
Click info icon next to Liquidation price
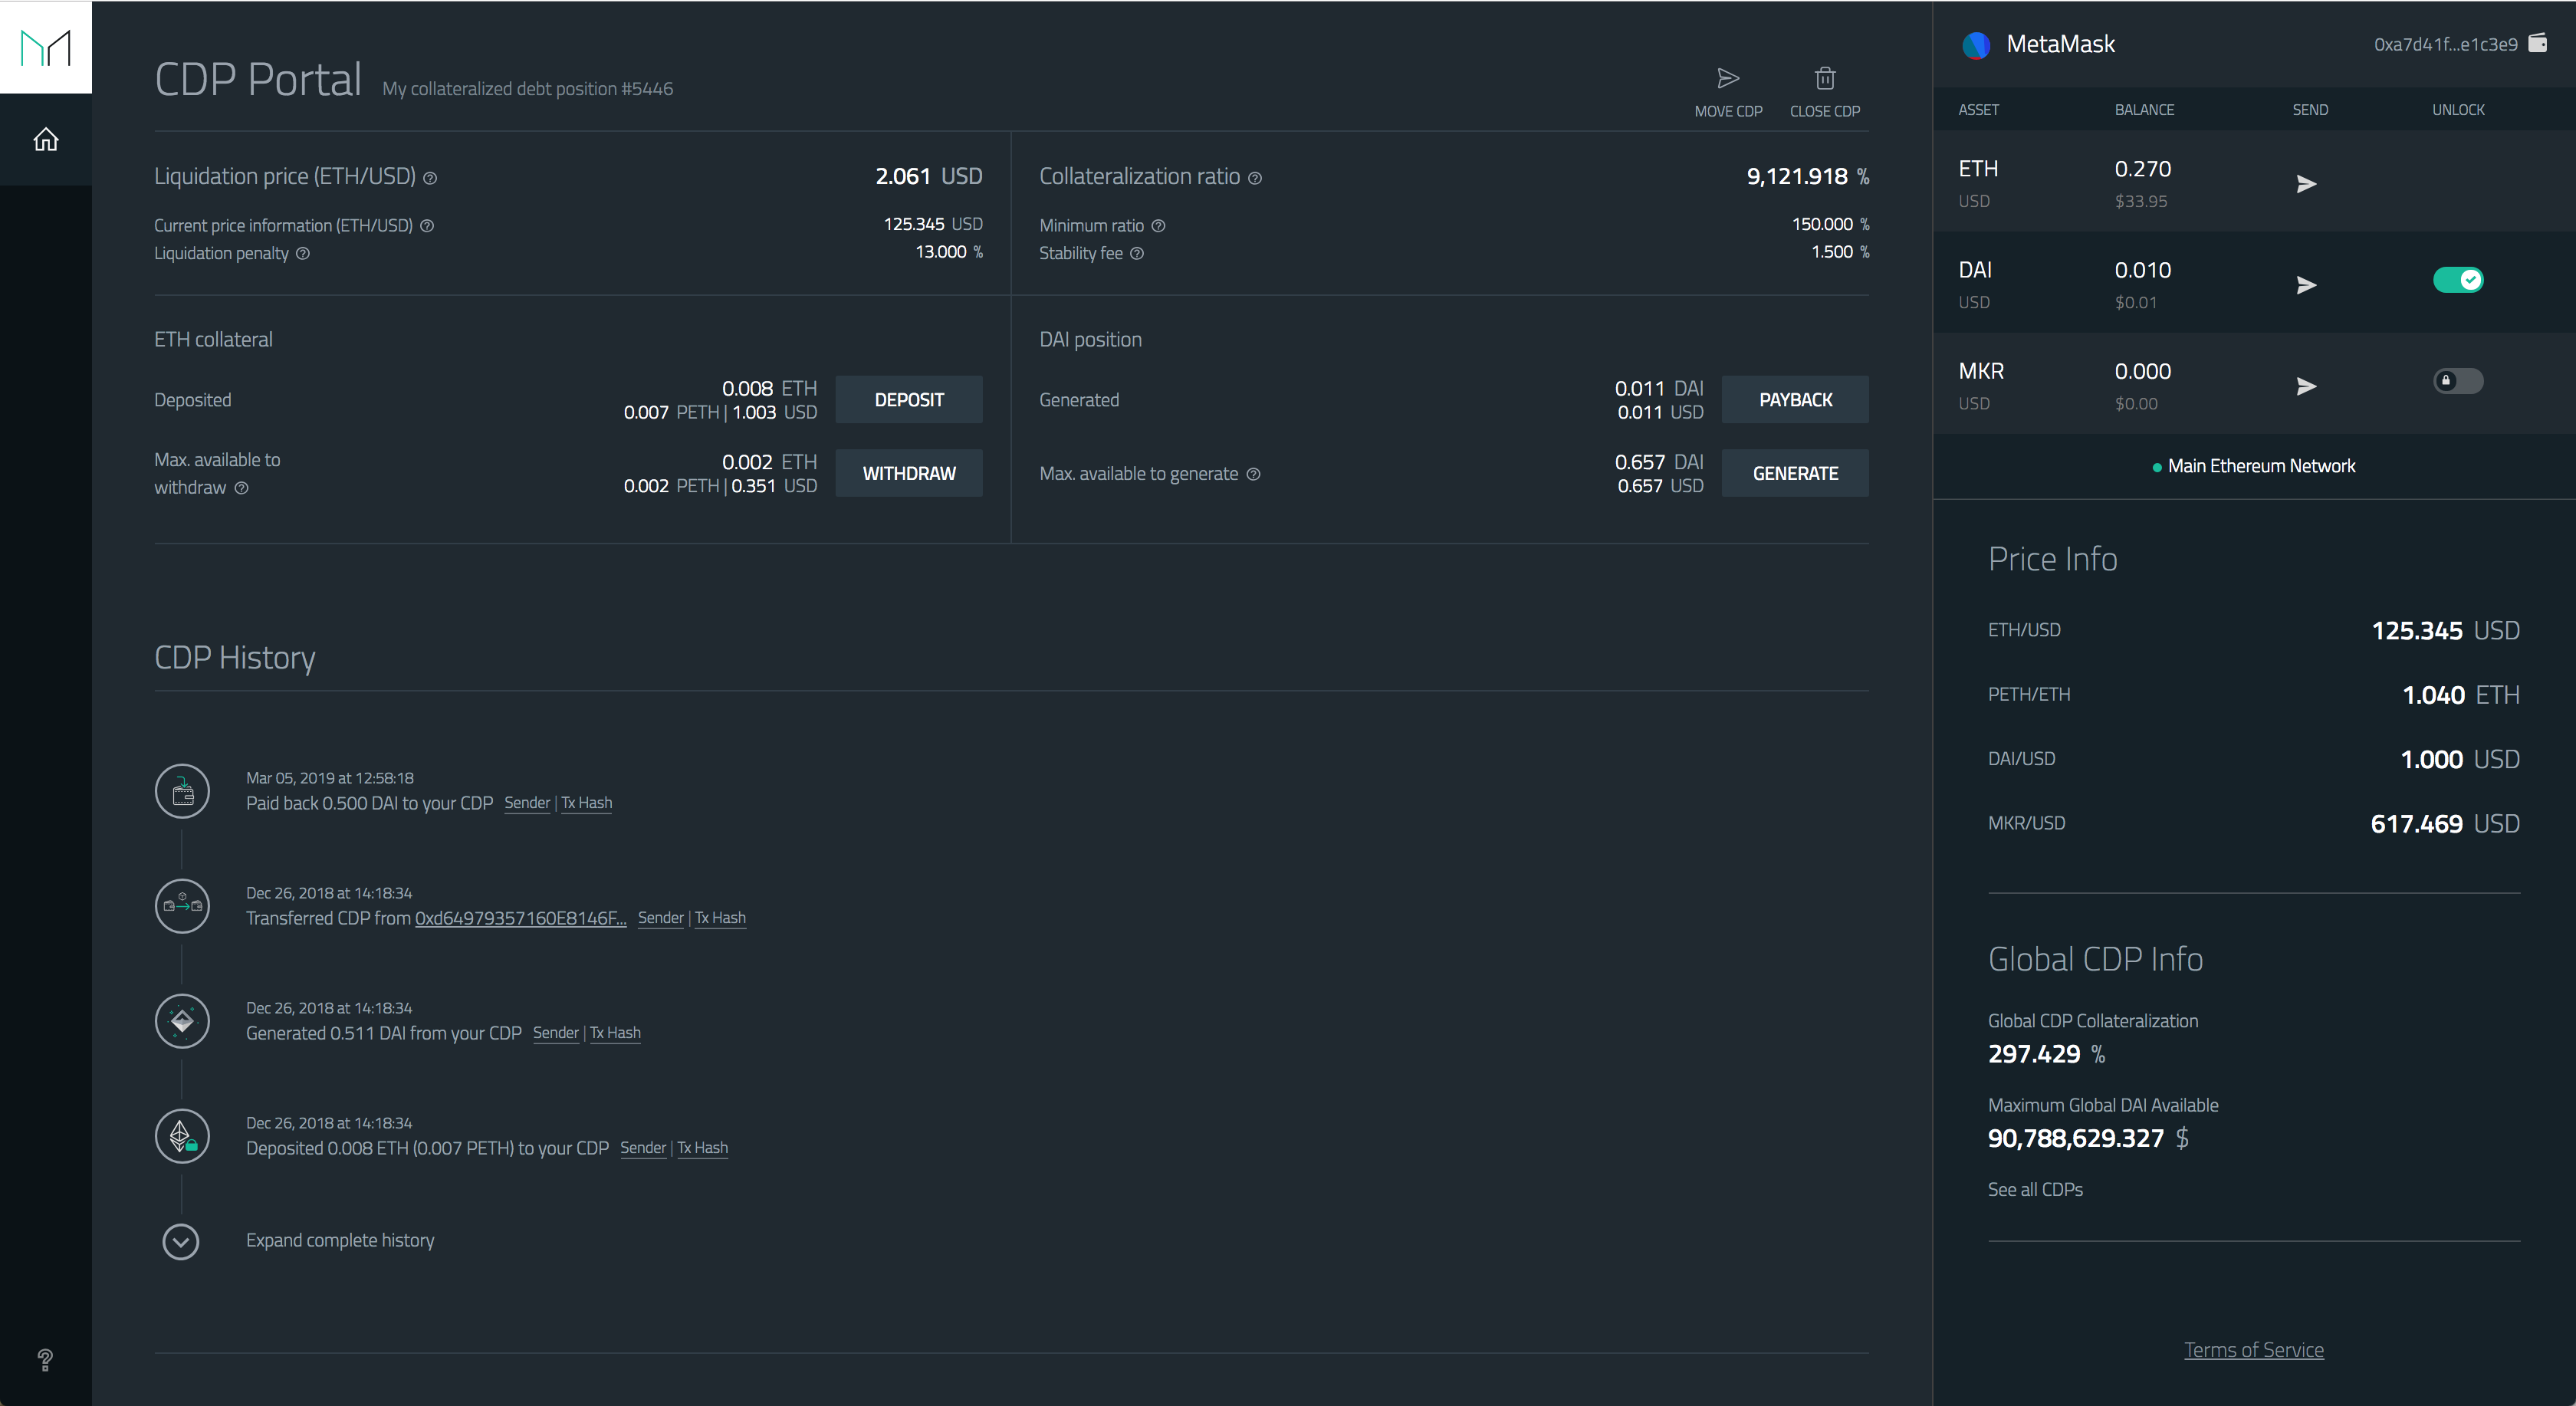[x=430, y=178]
